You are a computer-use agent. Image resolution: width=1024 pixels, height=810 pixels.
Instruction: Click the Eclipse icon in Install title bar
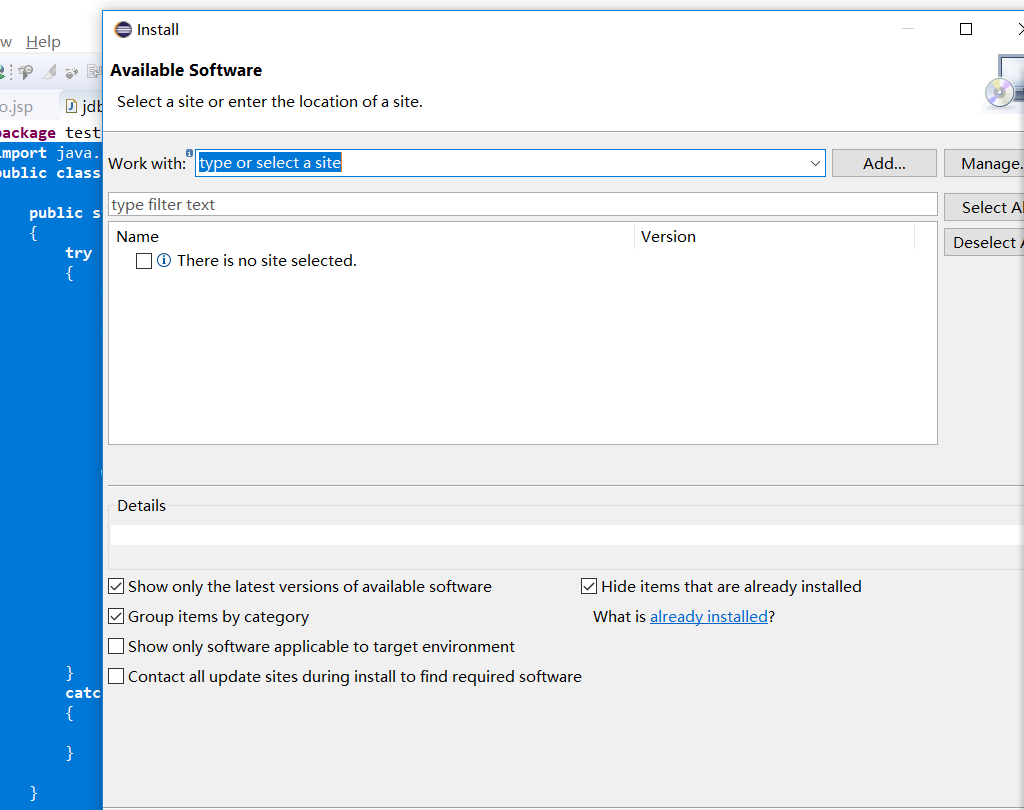pyautogui.click(x=123, y=29)
